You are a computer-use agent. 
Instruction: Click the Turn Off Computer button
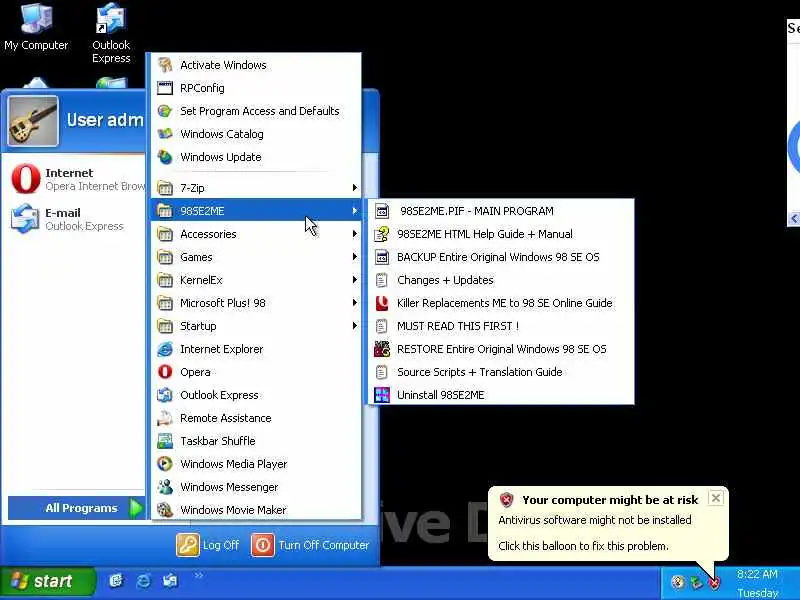[310, 545]
